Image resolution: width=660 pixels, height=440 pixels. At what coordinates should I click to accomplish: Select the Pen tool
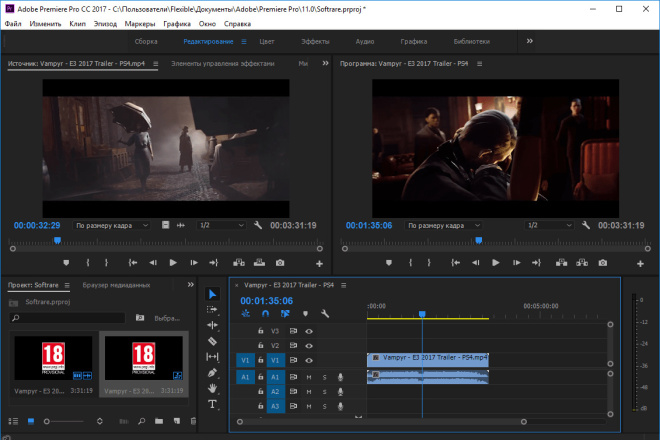coord(212,373)
